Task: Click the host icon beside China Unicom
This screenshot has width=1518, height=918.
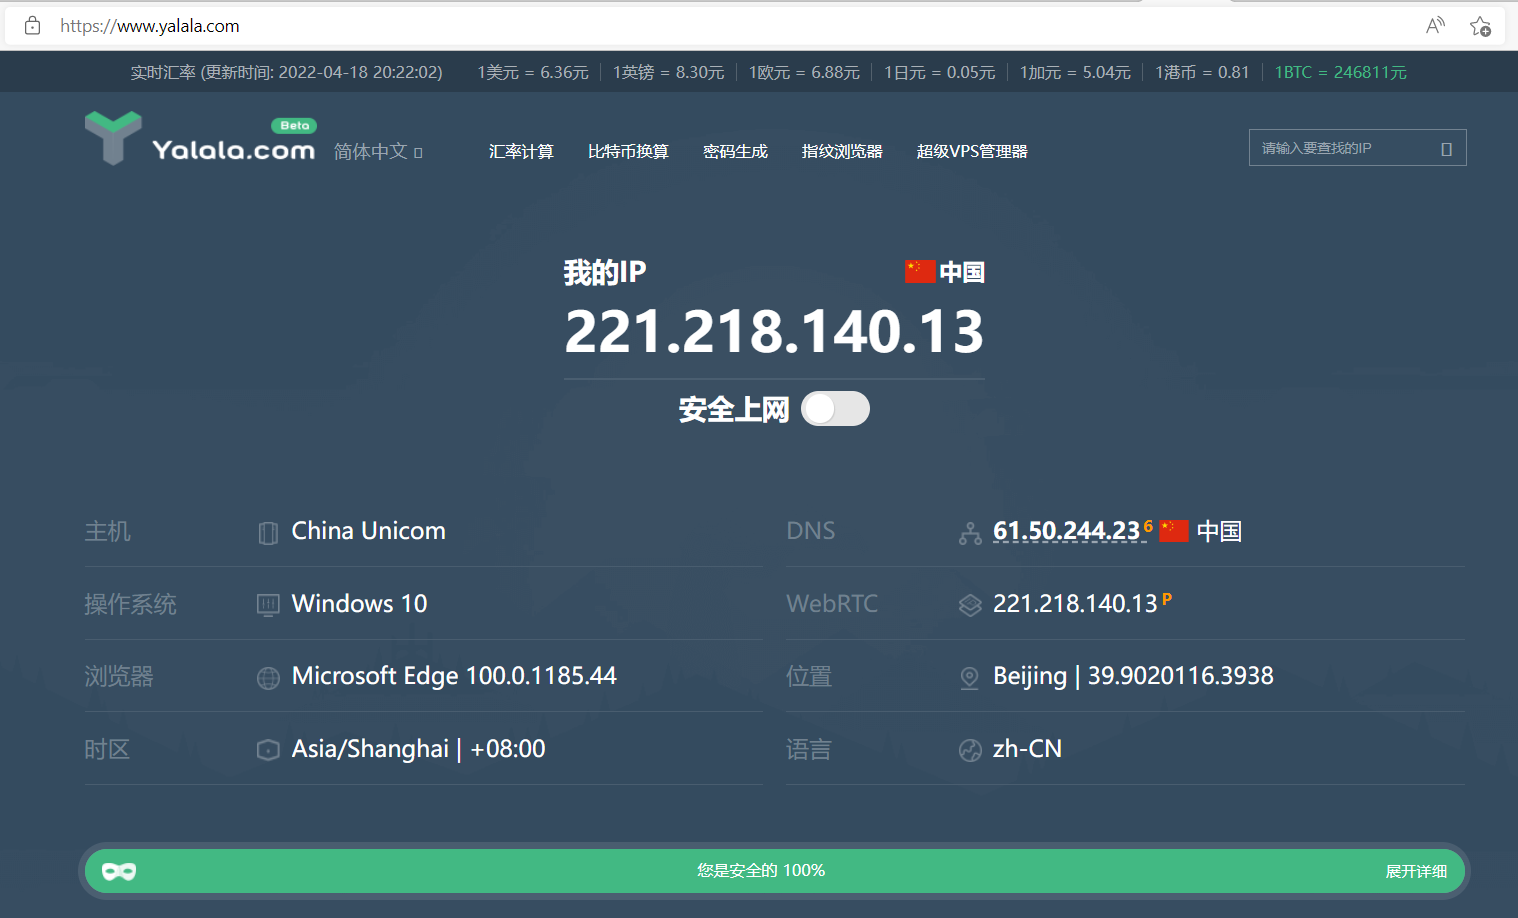Action: point(268,533)
